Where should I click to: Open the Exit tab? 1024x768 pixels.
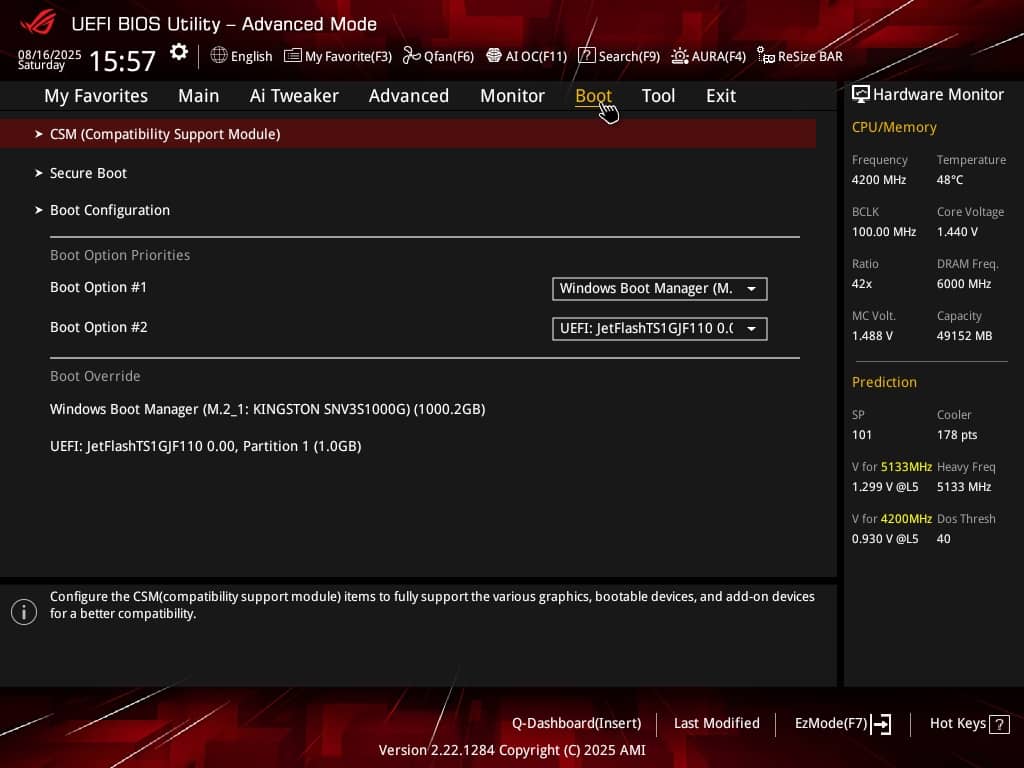(x=721, y=96)
